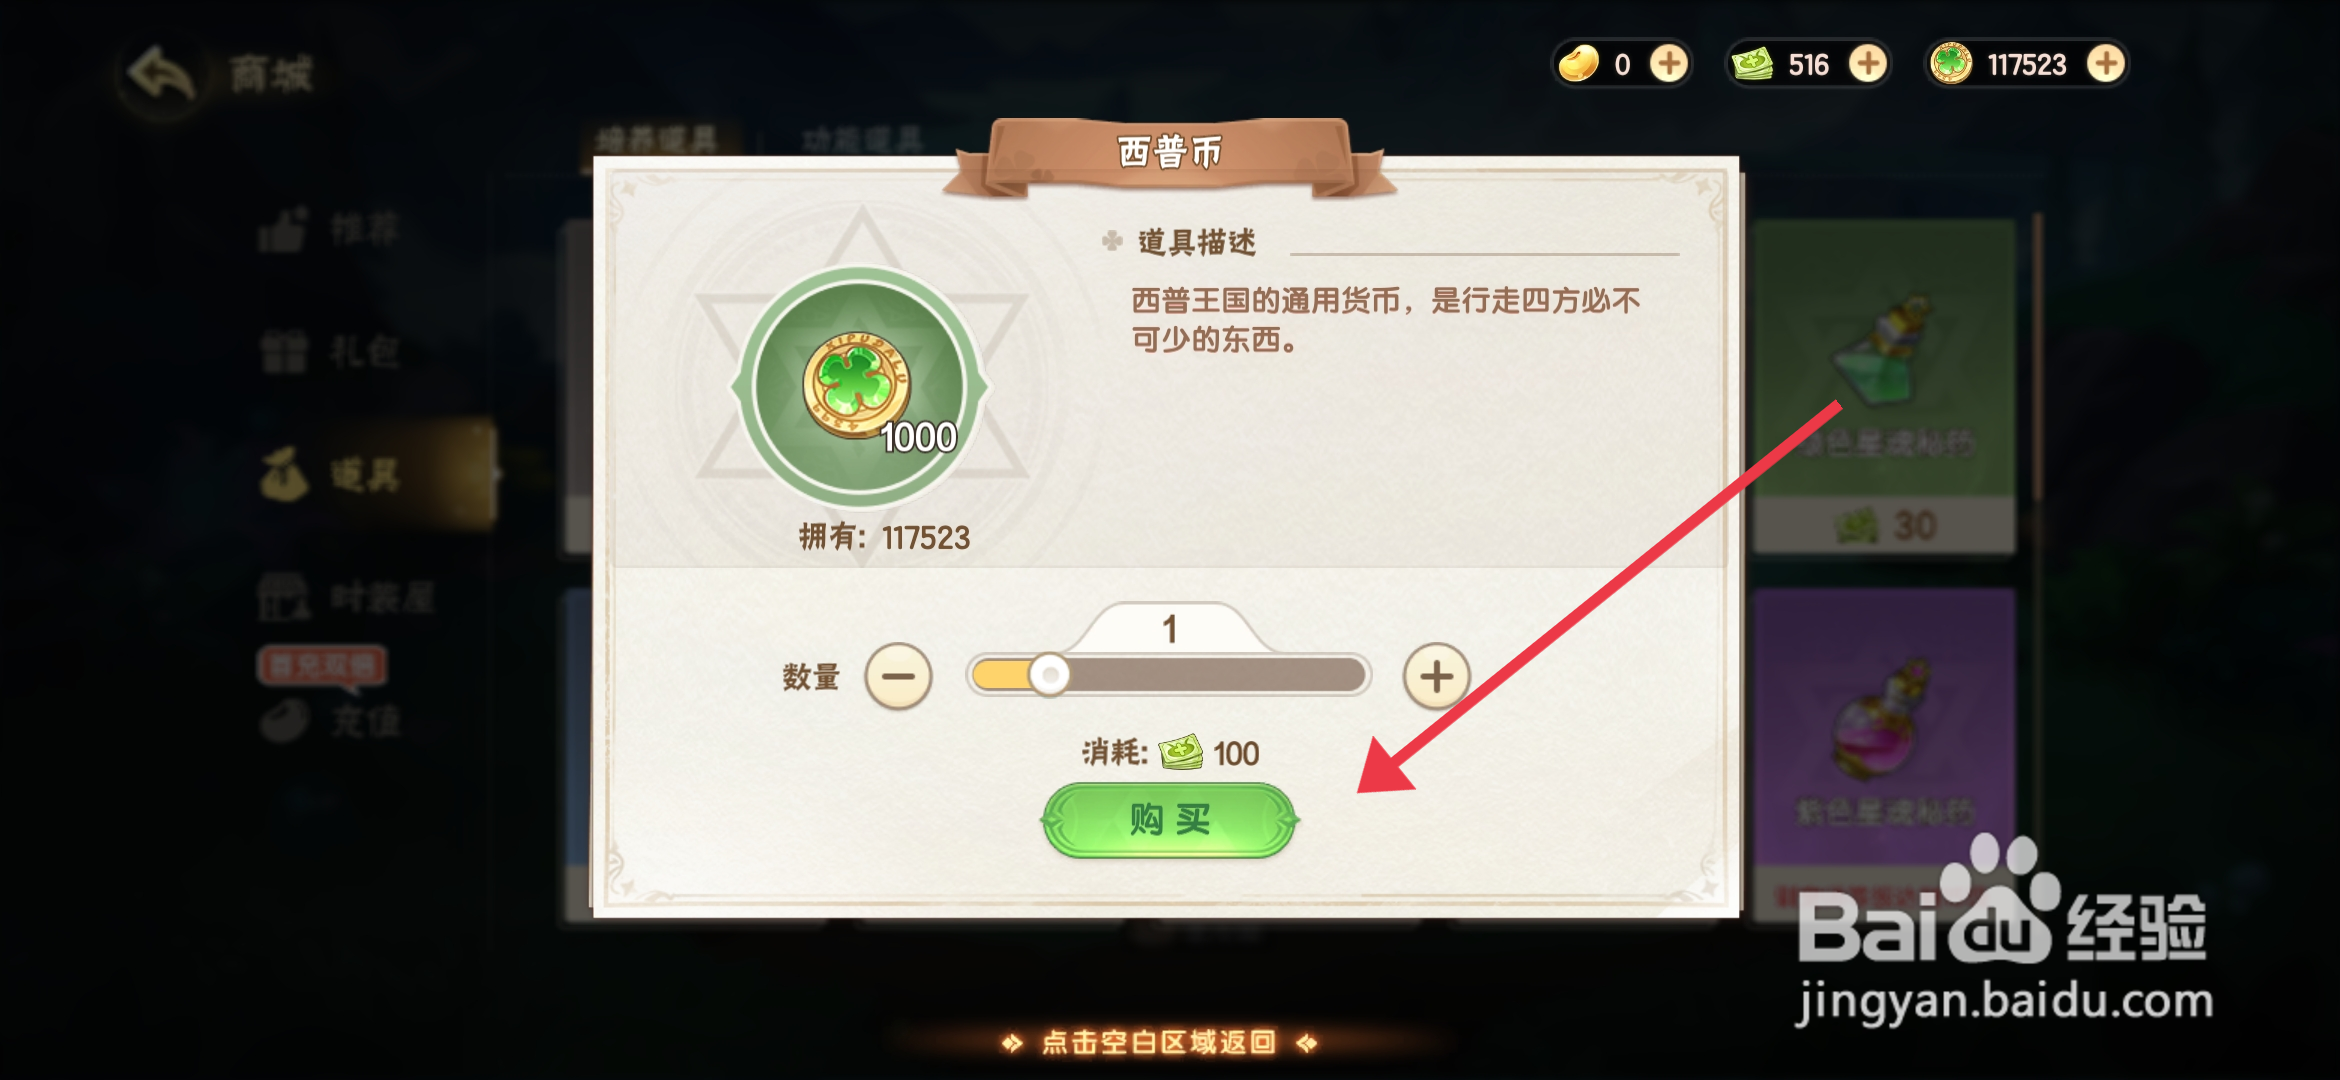
Task: Open 充值 recharge sidebar entry
Action: pos(330,720)
